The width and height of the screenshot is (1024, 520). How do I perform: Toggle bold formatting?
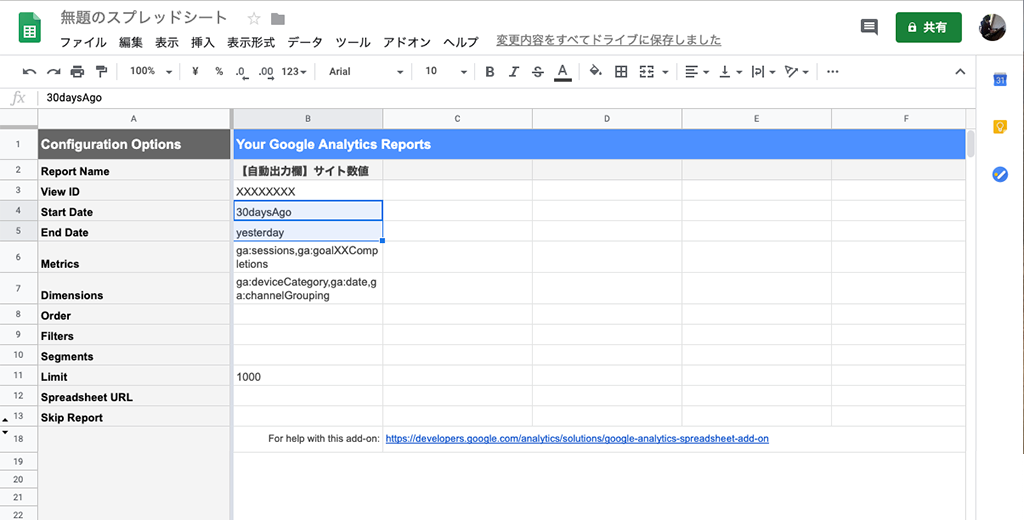490,72
